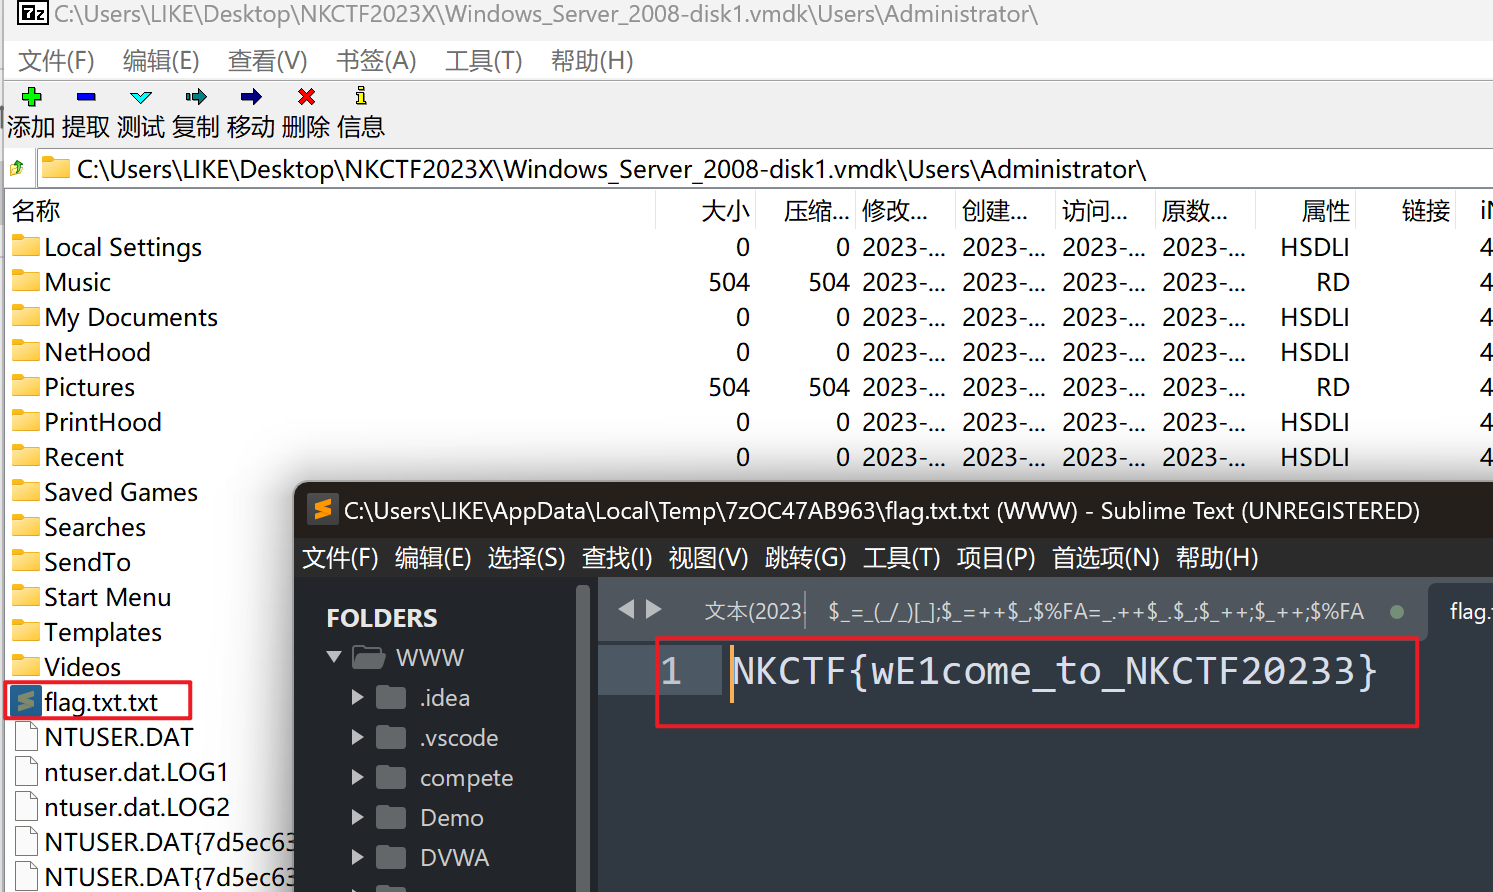Select the Start Menu folder
Viewport: 1493px width, 892px height.
[x=108, y=597]
